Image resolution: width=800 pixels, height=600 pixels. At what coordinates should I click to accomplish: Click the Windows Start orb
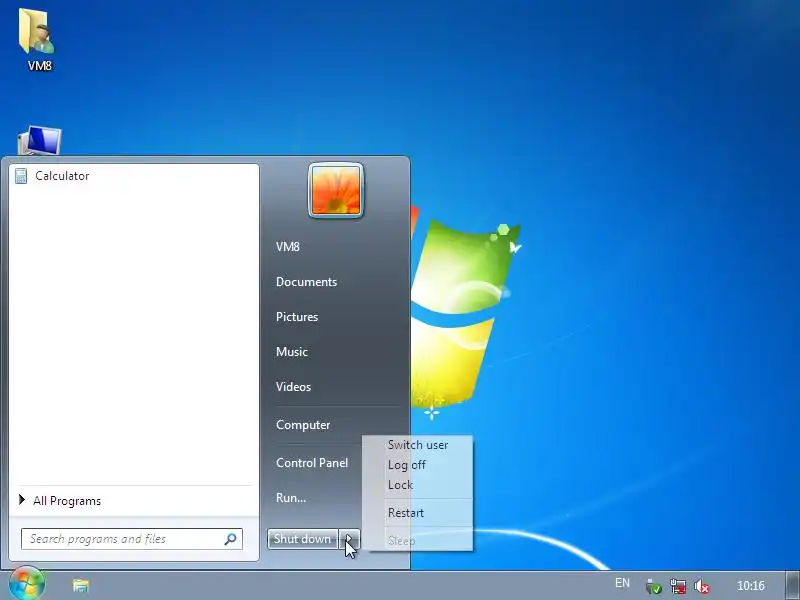coord(27,585)
